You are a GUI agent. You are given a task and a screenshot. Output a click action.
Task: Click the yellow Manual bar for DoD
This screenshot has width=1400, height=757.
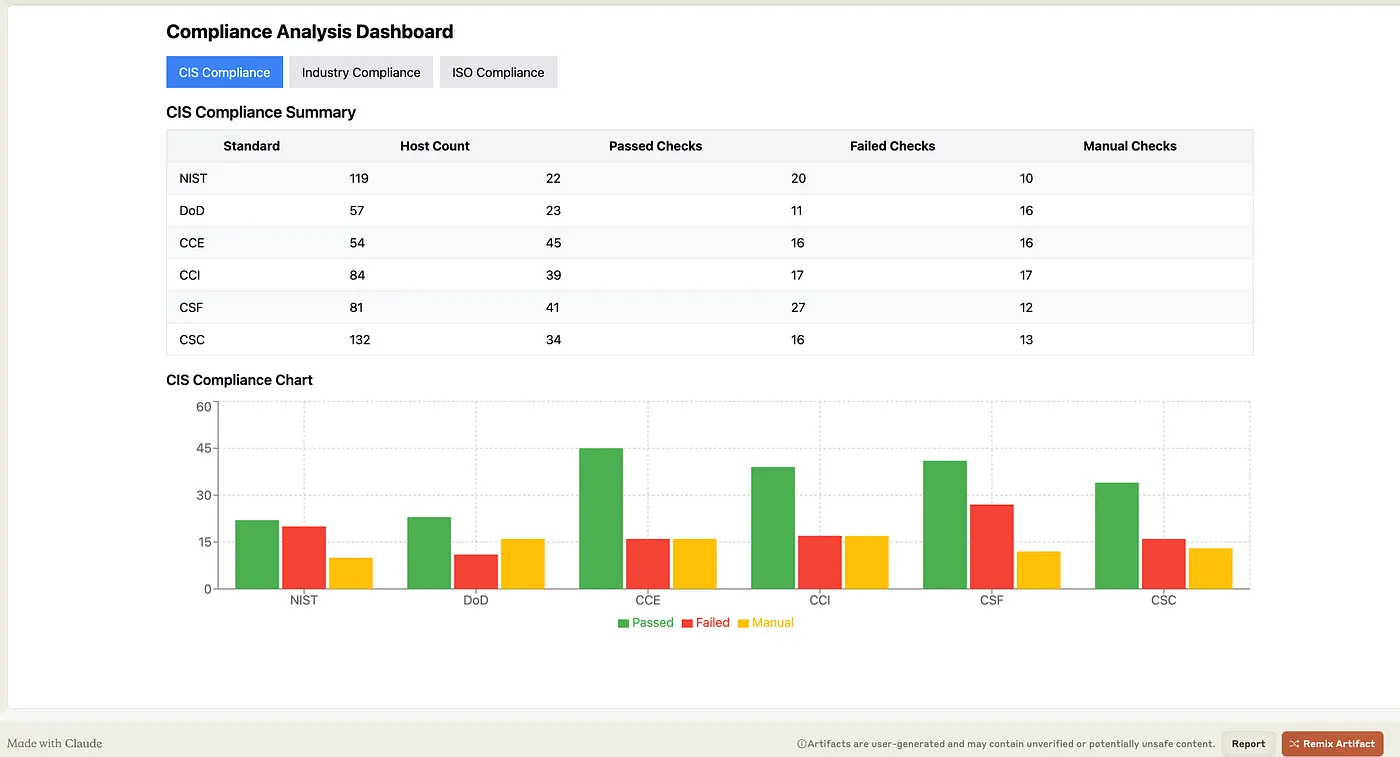click(523, 564)
